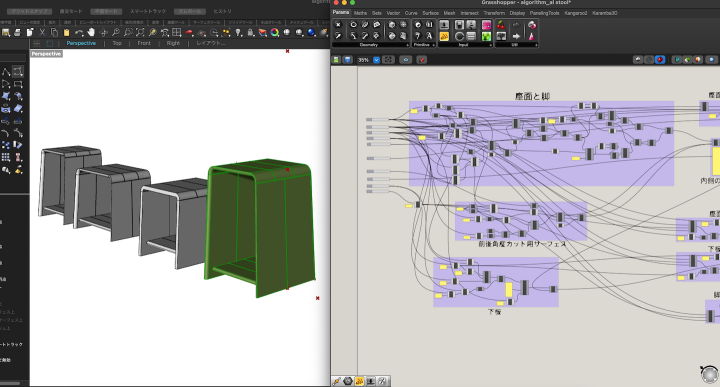Open the Kangaroo2 tab in Grasshopper
Image resolution: width=720 pixels, height=387 pixels.
[576, 13]
